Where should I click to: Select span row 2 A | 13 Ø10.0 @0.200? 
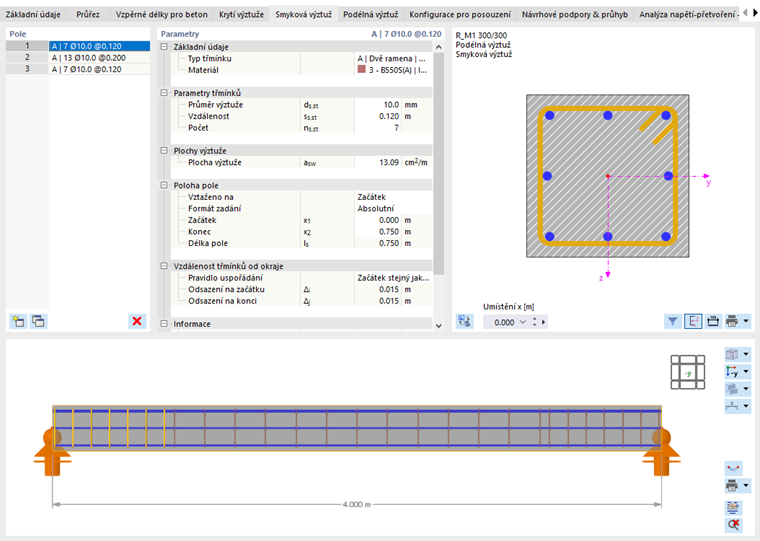pos(78,58)
